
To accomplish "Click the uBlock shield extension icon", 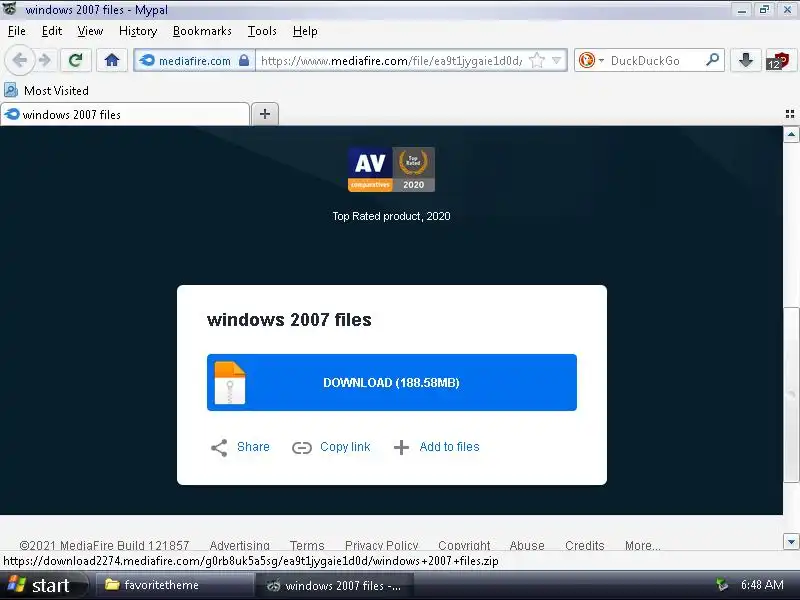I will pos(778,60).
